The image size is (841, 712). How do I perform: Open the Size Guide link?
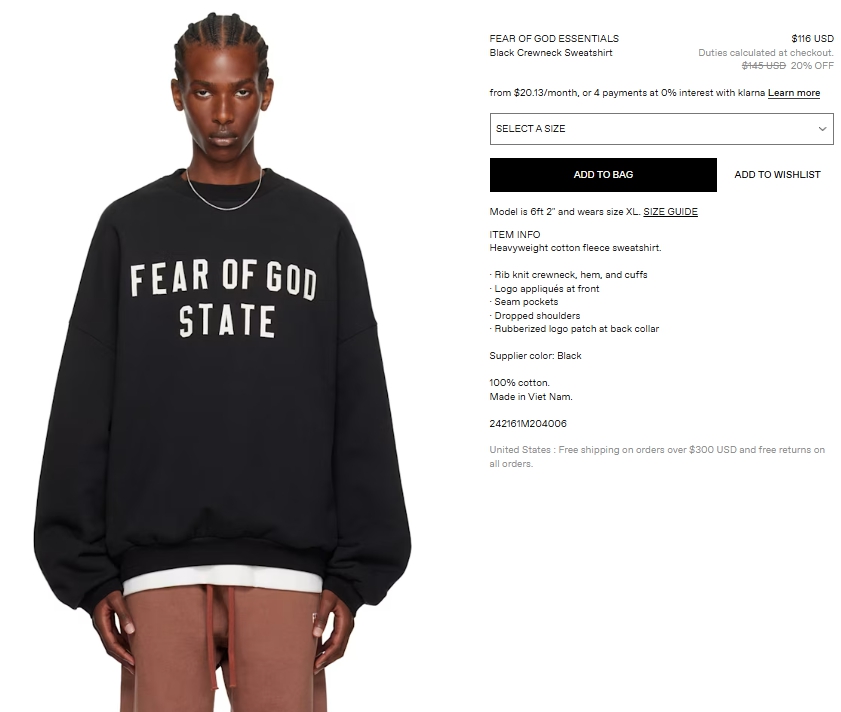point(670,212)
